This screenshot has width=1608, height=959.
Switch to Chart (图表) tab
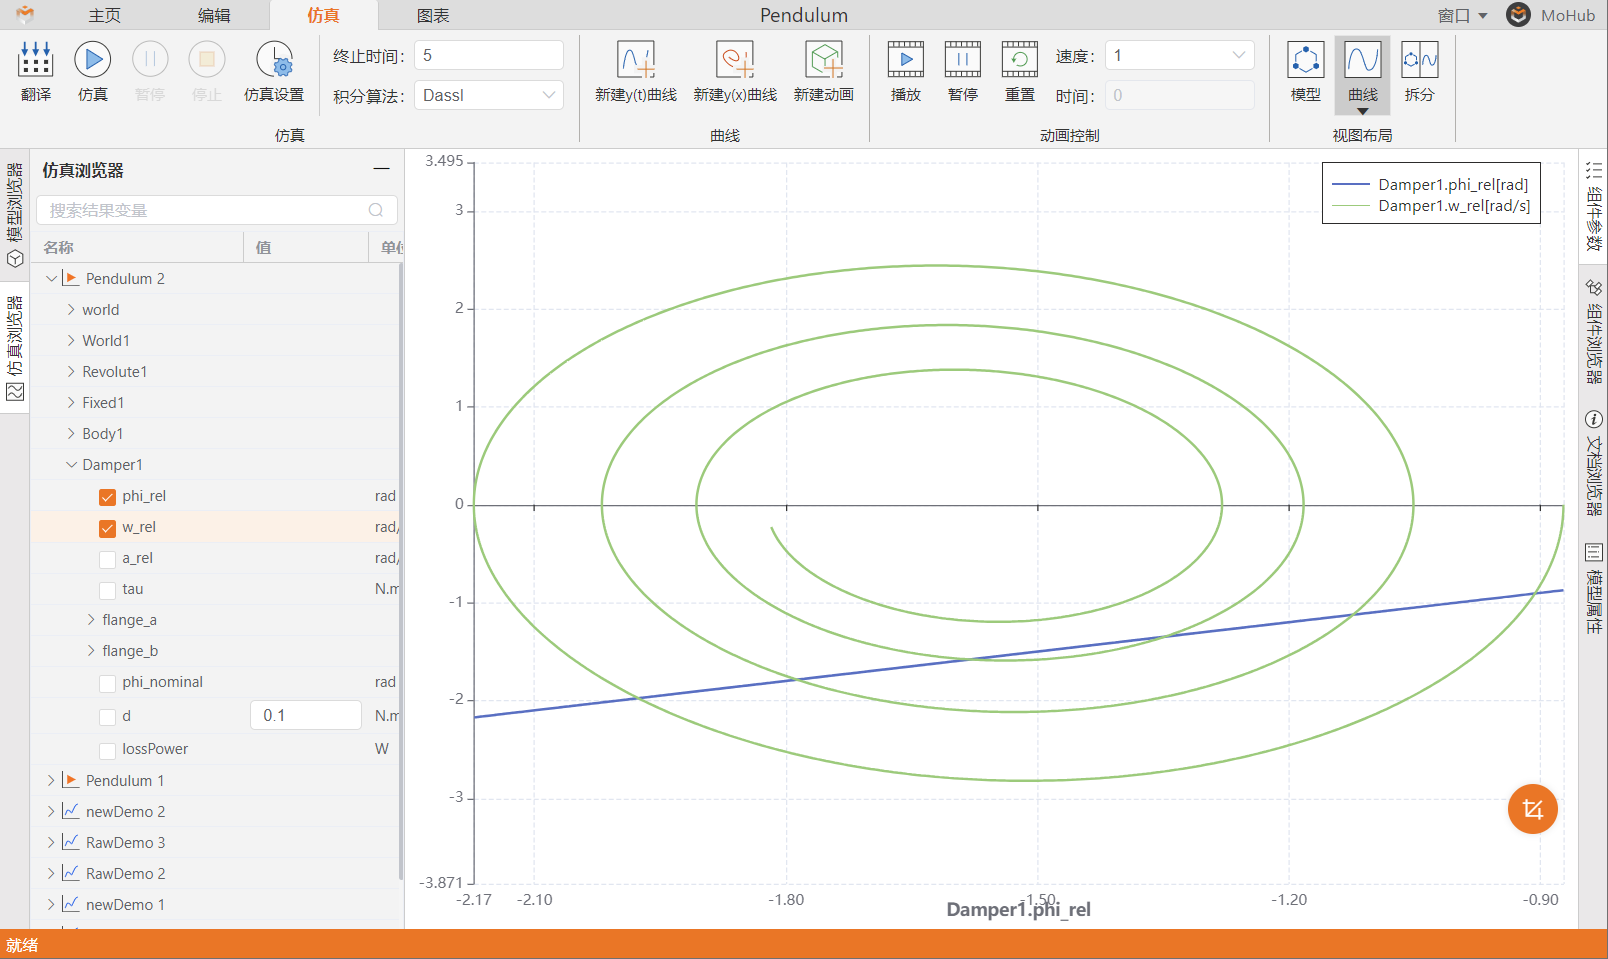point(433,15)
